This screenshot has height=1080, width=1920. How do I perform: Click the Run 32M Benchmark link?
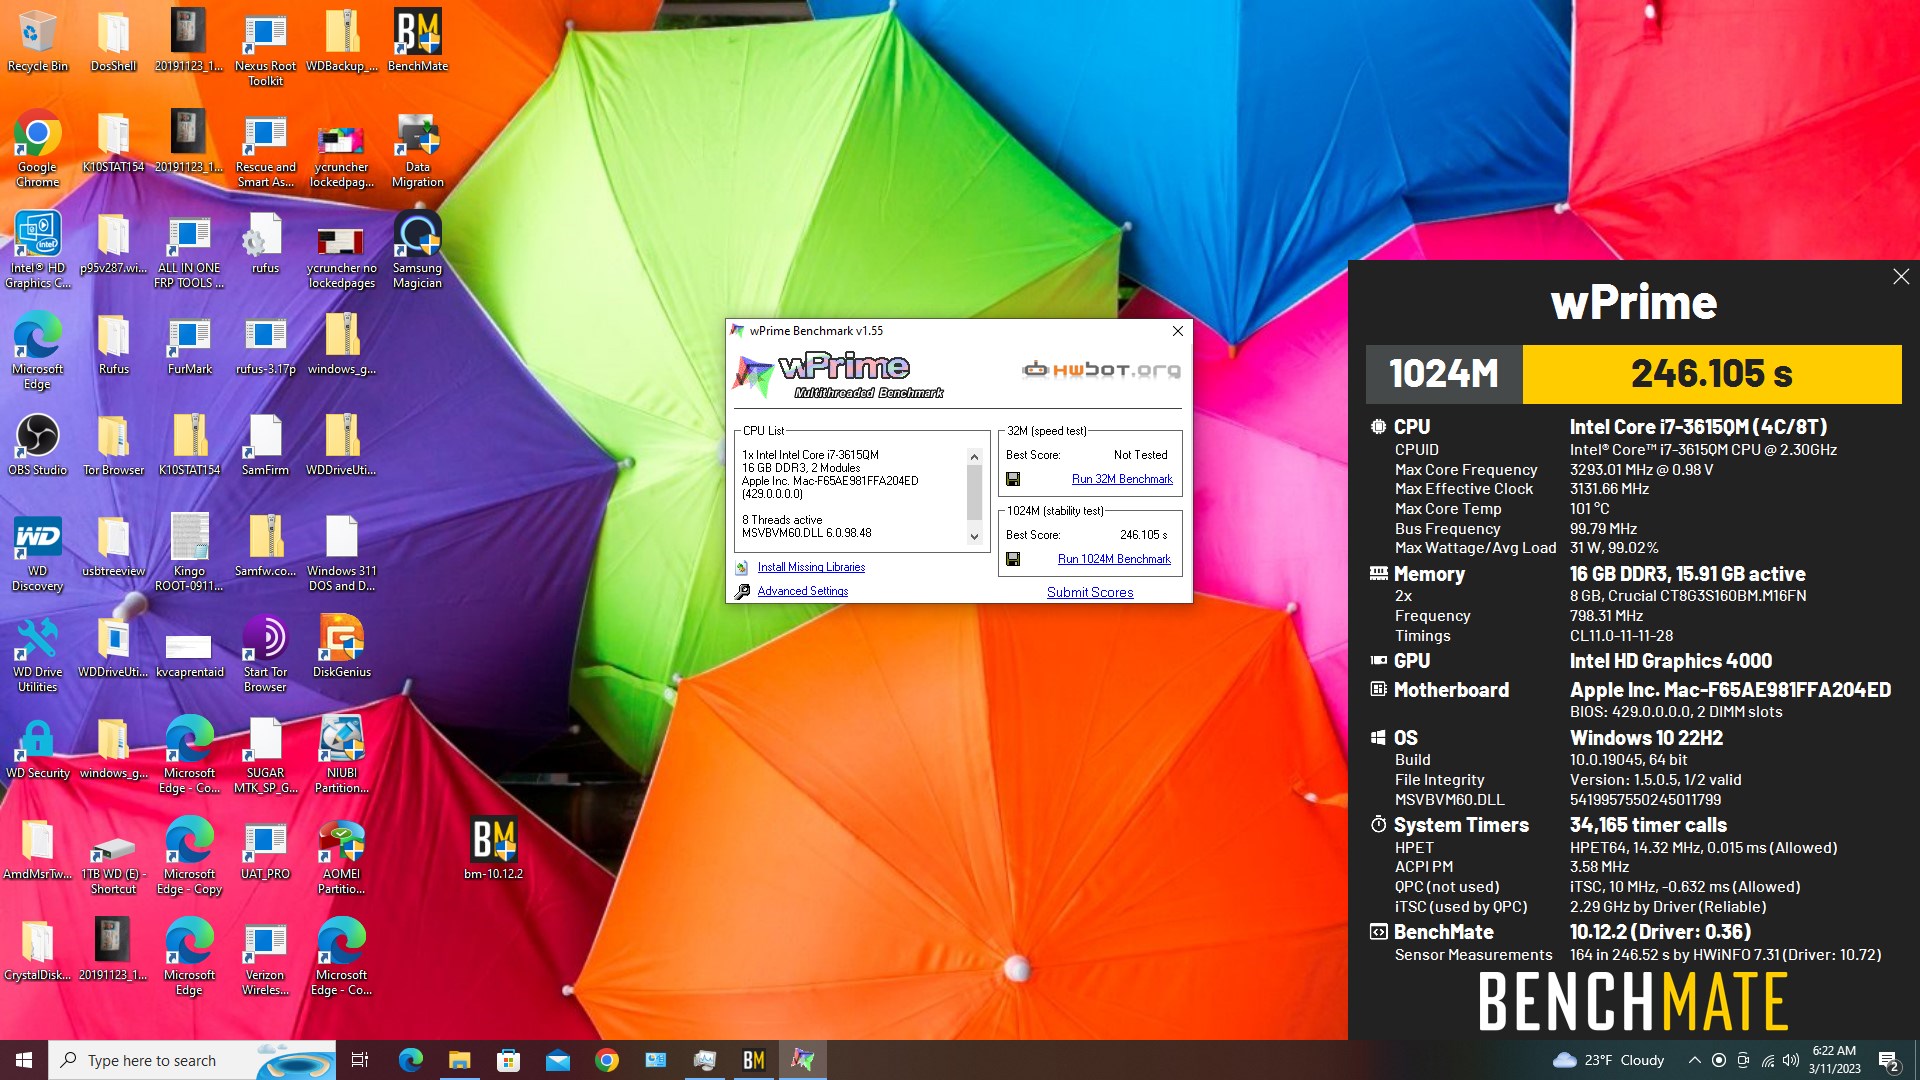pyautogui.click(x=1122, y=479)
